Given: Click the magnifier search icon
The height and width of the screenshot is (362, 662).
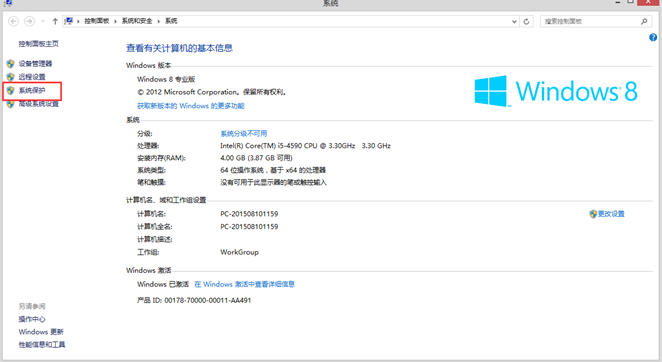Looking at the screenshot, I should click(x=644, y=21).
